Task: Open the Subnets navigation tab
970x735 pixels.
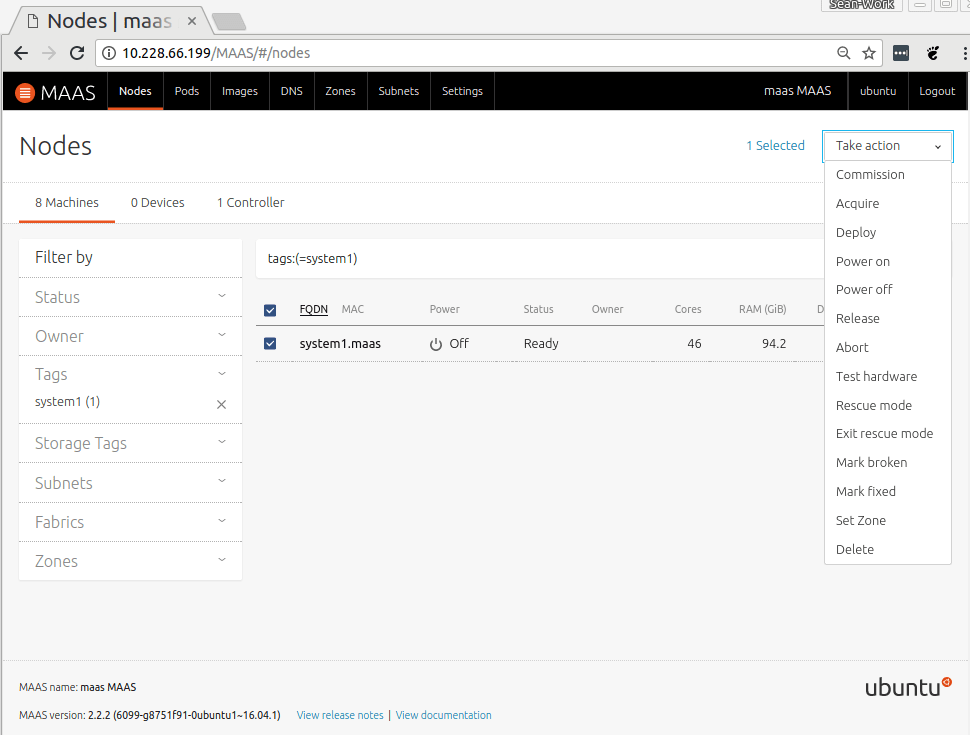Action: 398,91
